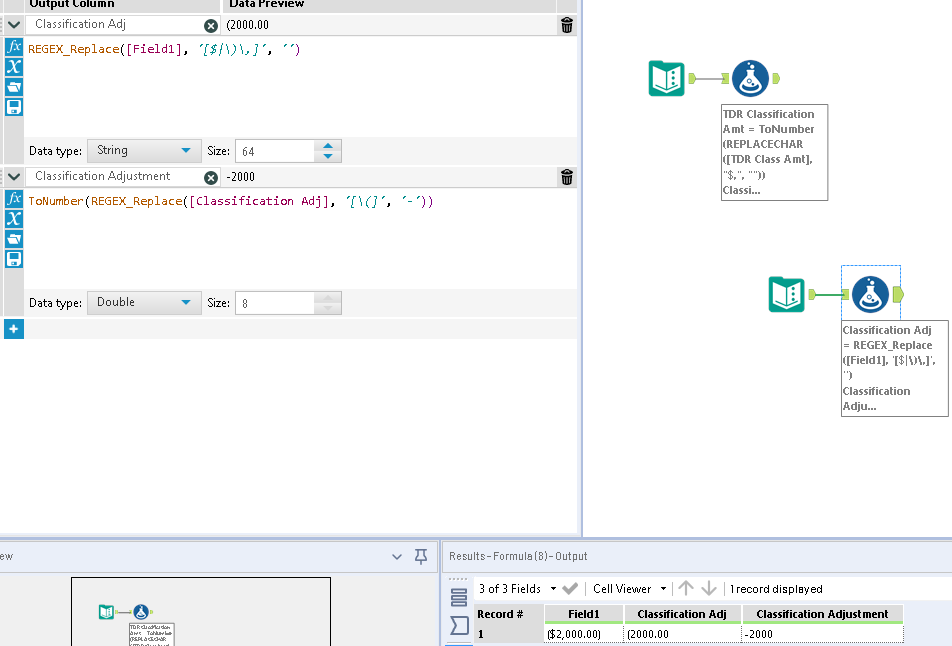This screenshot has height=646, width=952.
Task: Click the down arrow in Results toolbar
Action: (x=709, y=588)
